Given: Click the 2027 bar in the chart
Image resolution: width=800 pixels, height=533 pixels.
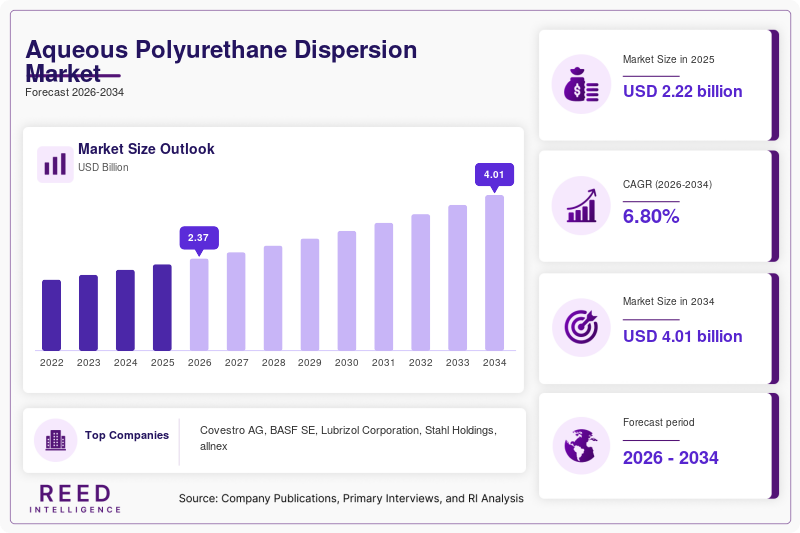Looking at the screenshot, I should 236,301.
